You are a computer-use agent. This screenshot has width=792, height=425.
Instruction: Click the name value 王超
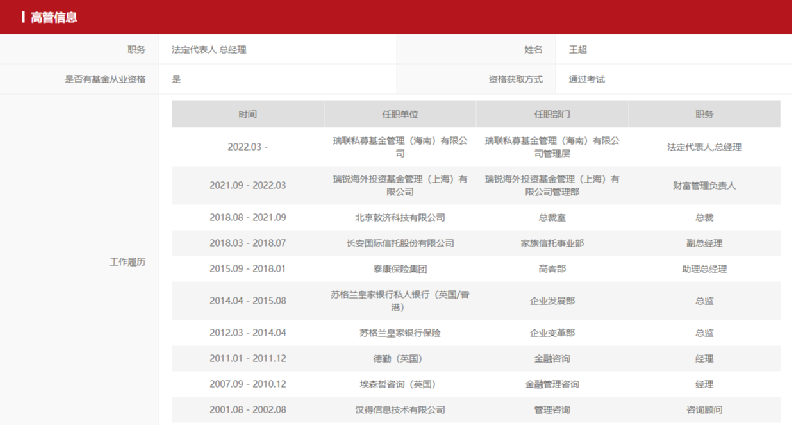[x=579, y=49]
